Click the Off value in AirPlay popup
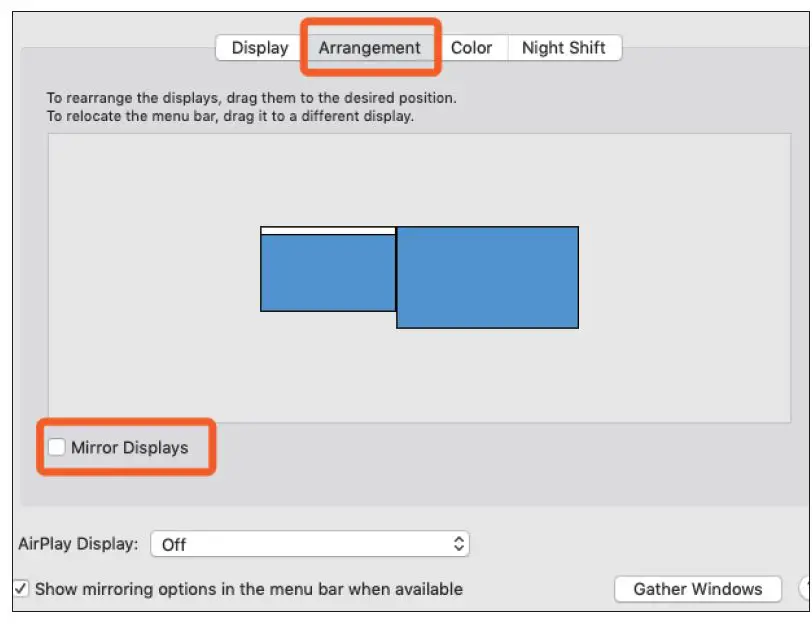Screen dimensions: 812x634 [x=174, y=544]
